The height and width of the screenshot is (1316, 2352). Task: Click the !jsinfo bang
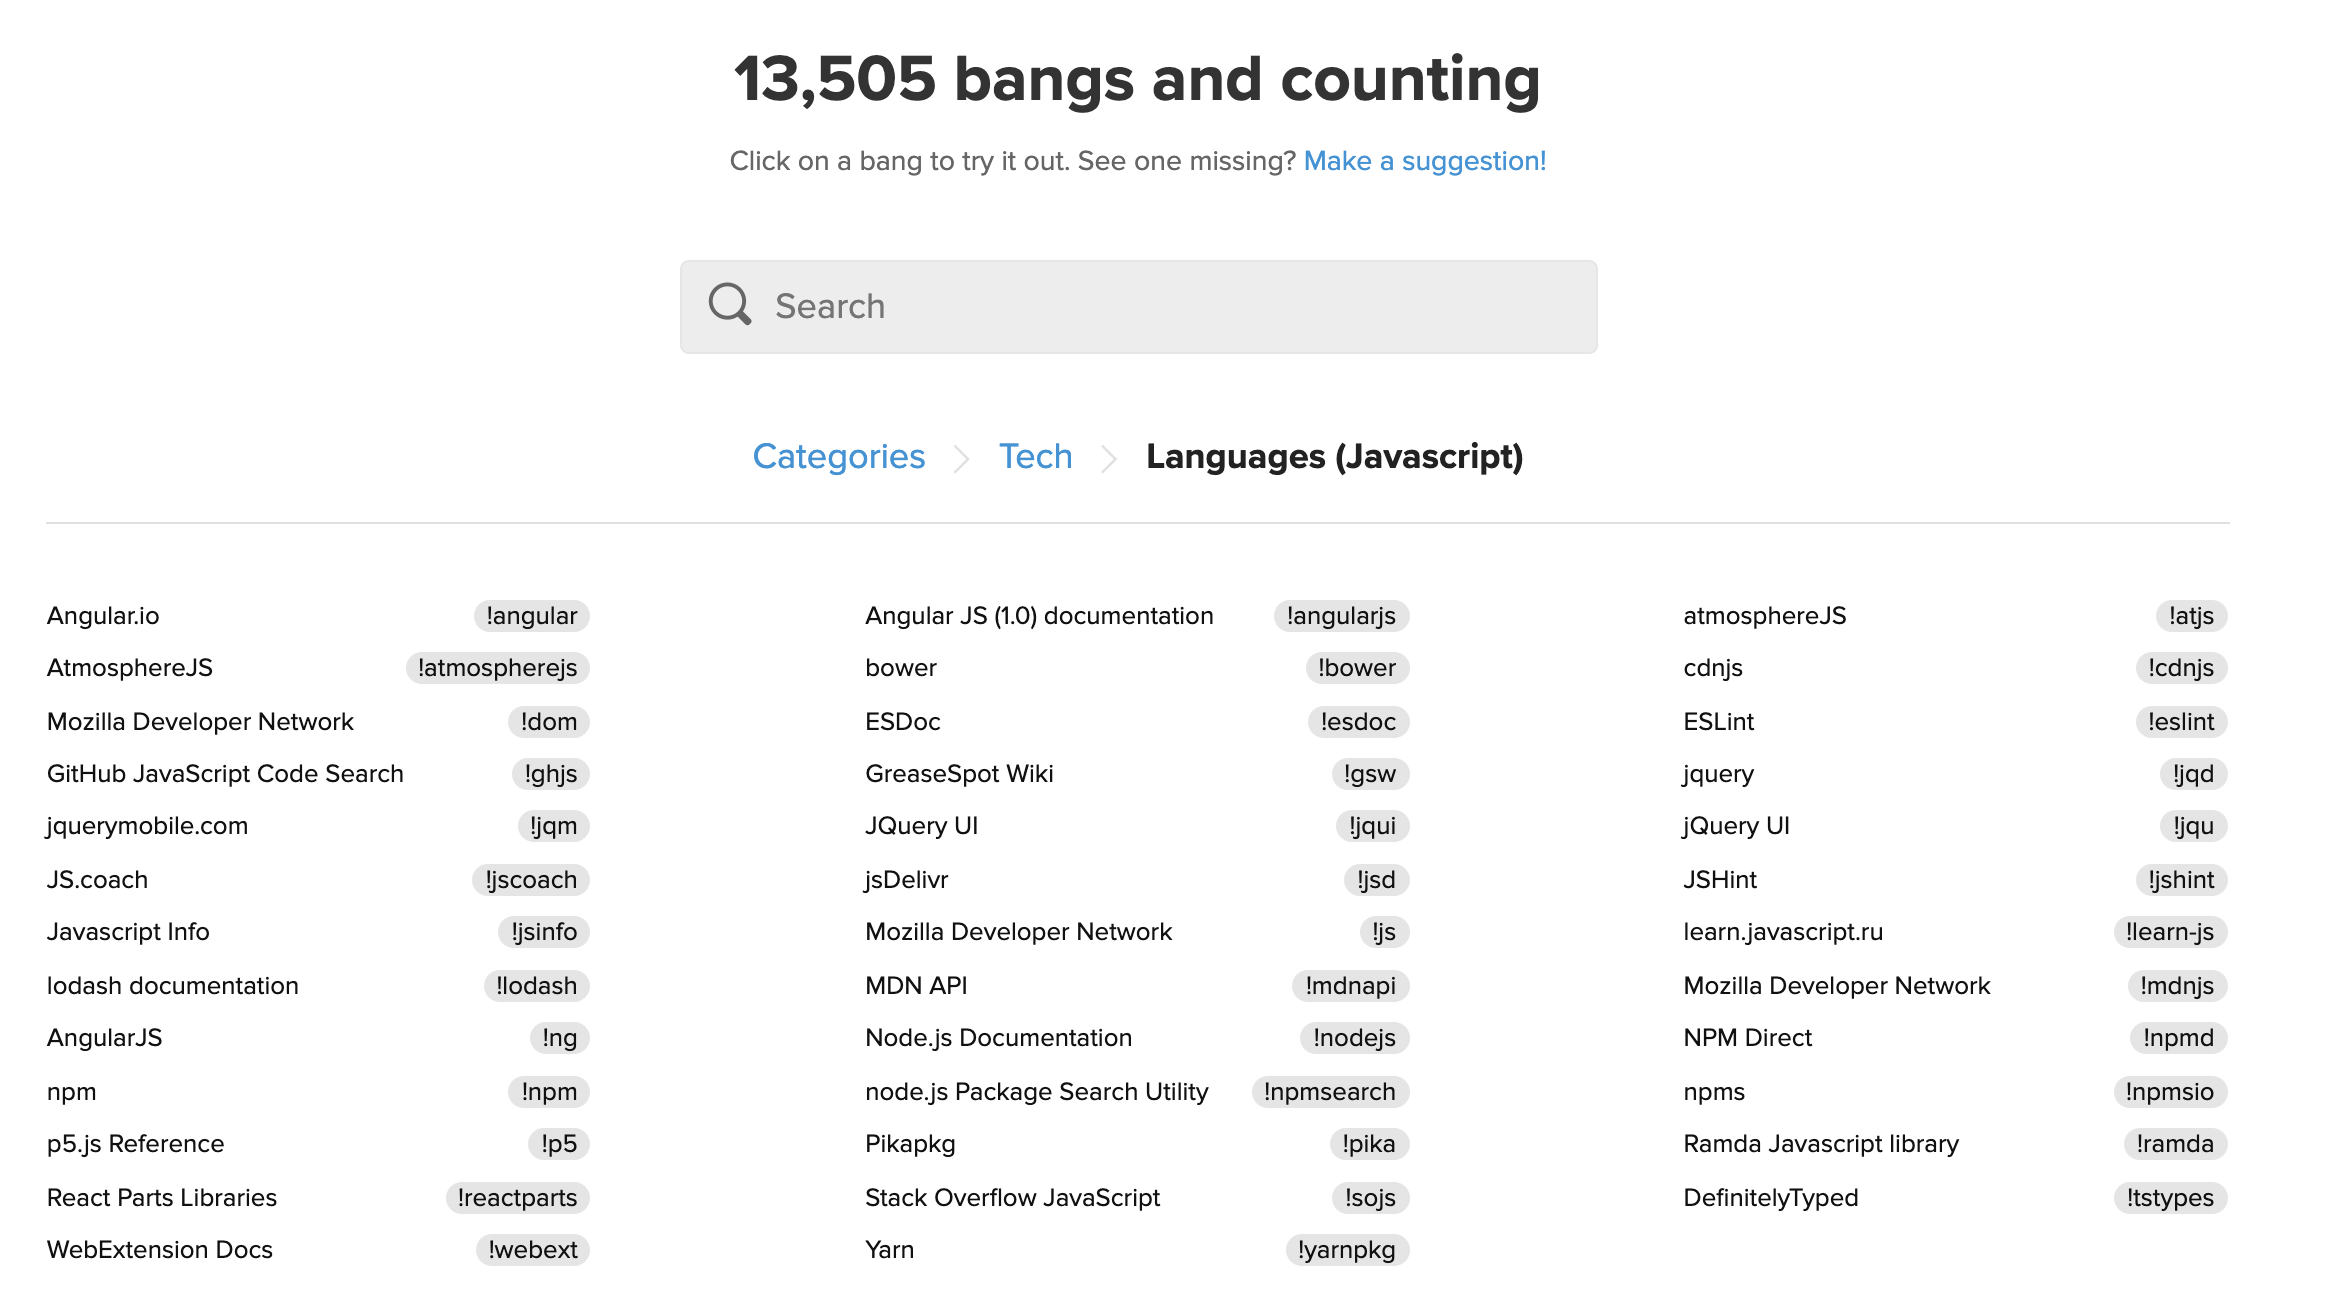(543, 932)
